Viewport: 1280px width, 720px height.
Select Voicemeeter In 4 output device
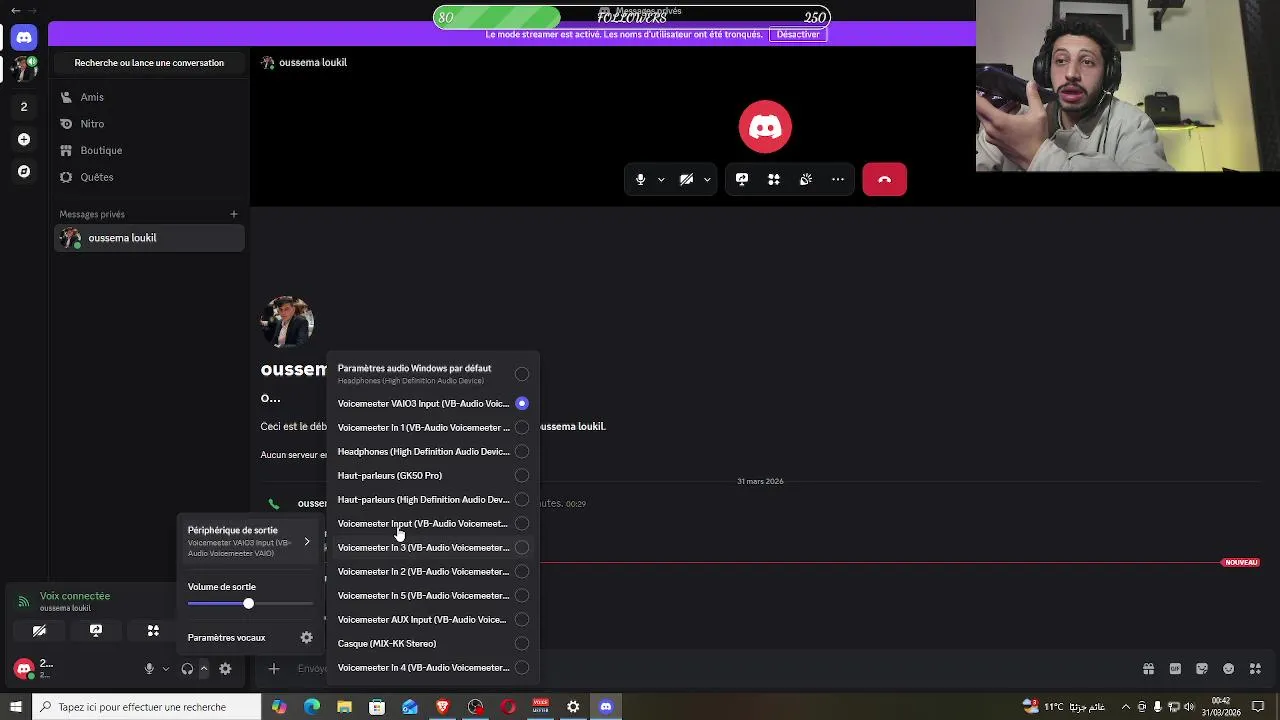433,668
